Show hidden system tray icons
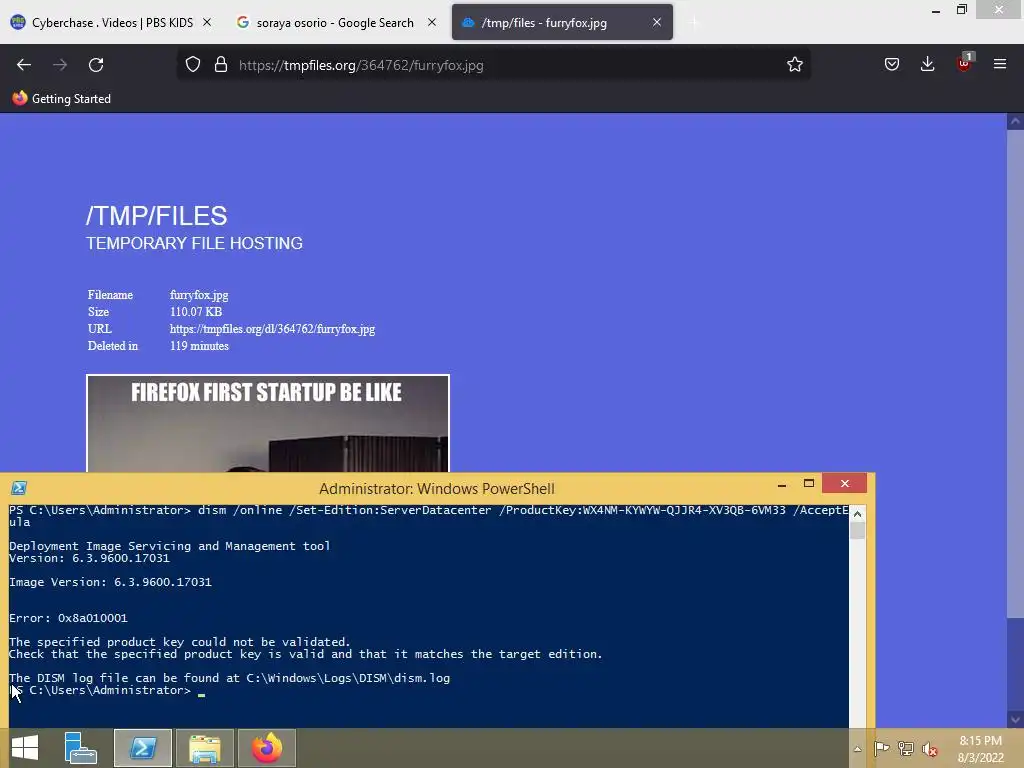1024x768 pixels. pyautogui.click(x=857, y=749)
